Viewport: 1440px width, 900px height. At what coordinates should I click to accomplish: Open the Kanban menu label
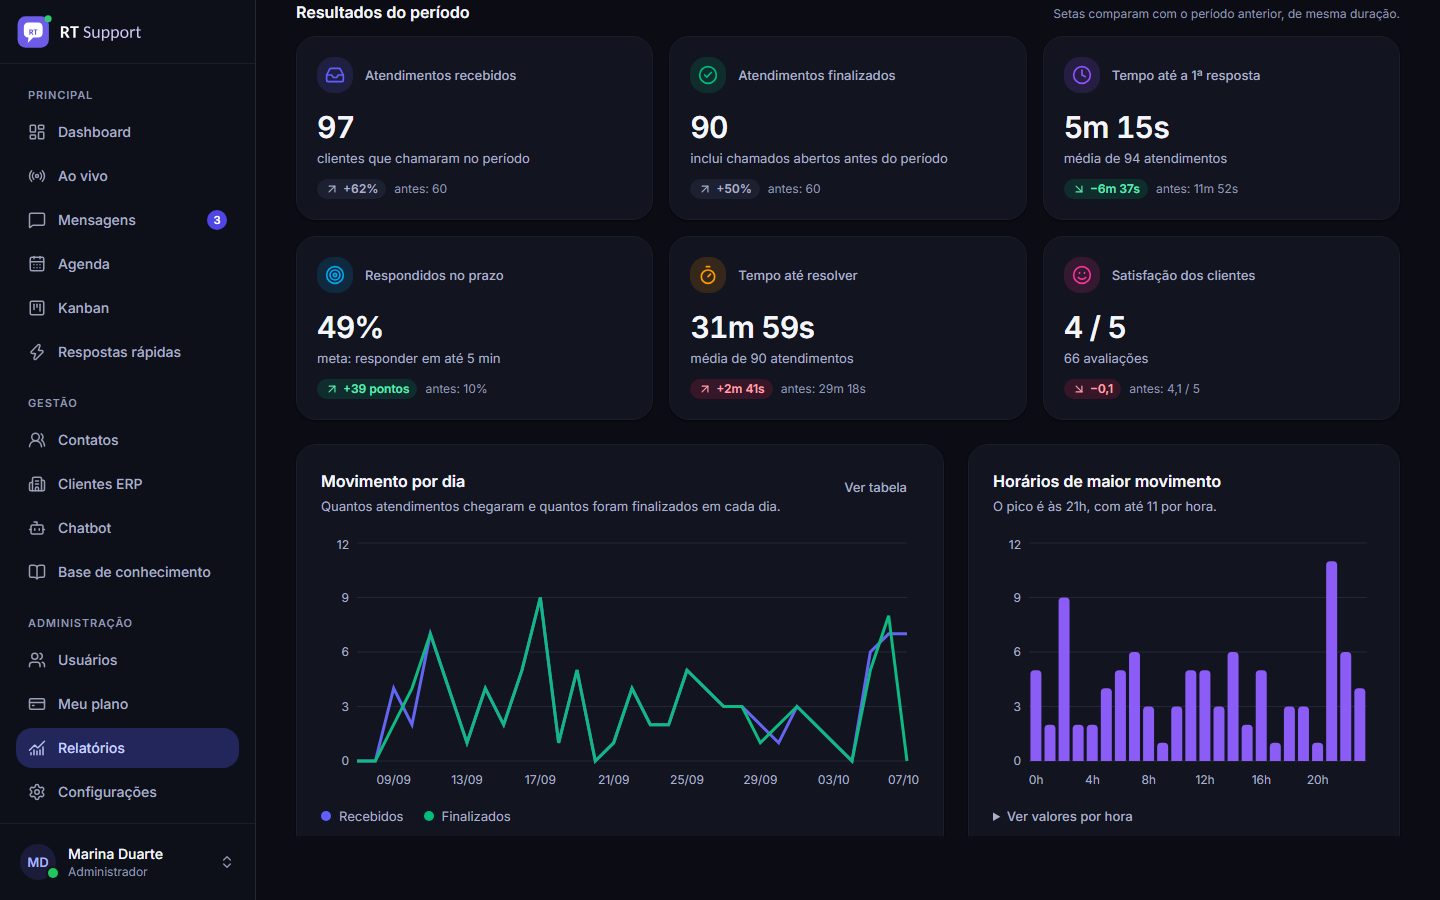pos(84,308)
